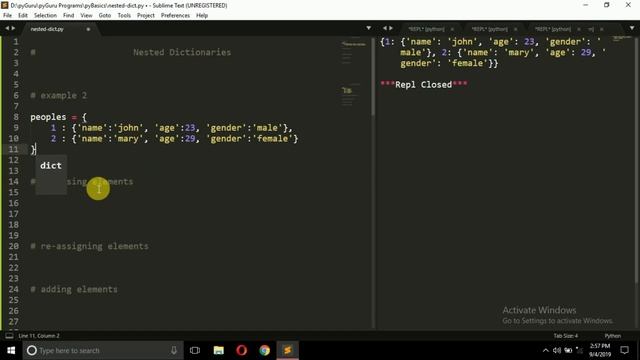The height and width of the screenshot is (360, 640).
Task: Open the File menu
Action: click(7, 16)
